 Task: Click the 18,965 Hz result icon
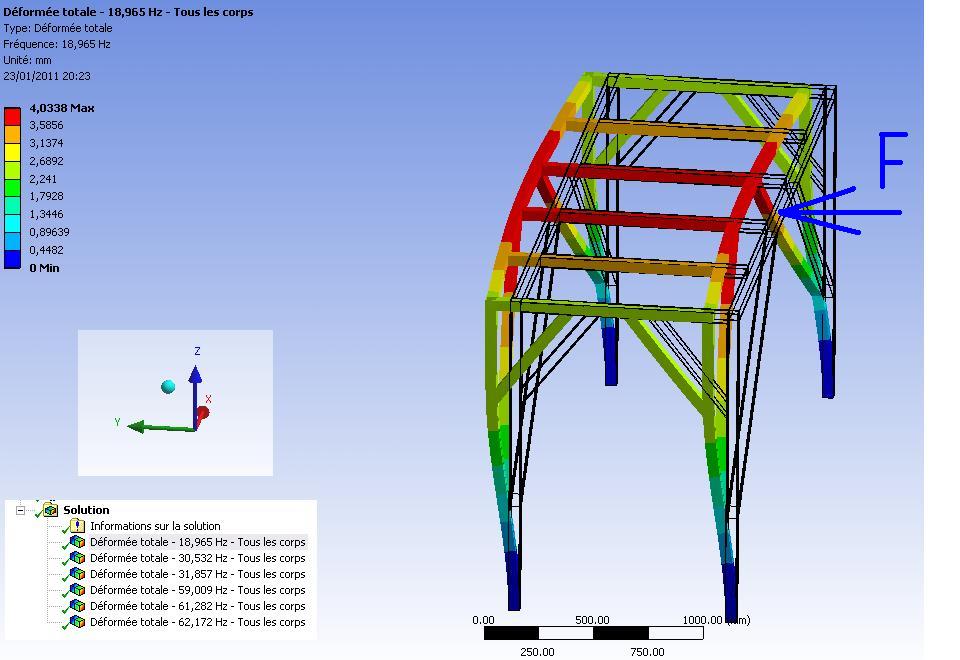[x=77, y=541]
